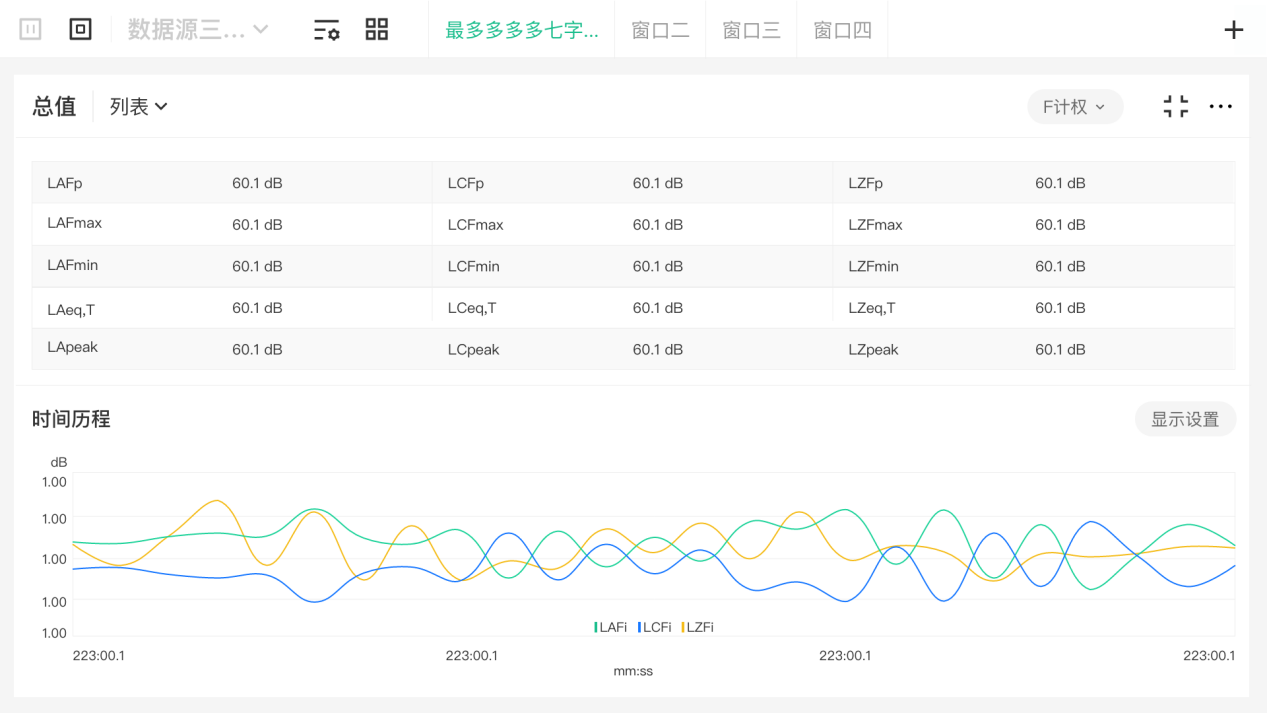
Task: Open the 列表 view type dropdown
Action: (x=138, y=107)
